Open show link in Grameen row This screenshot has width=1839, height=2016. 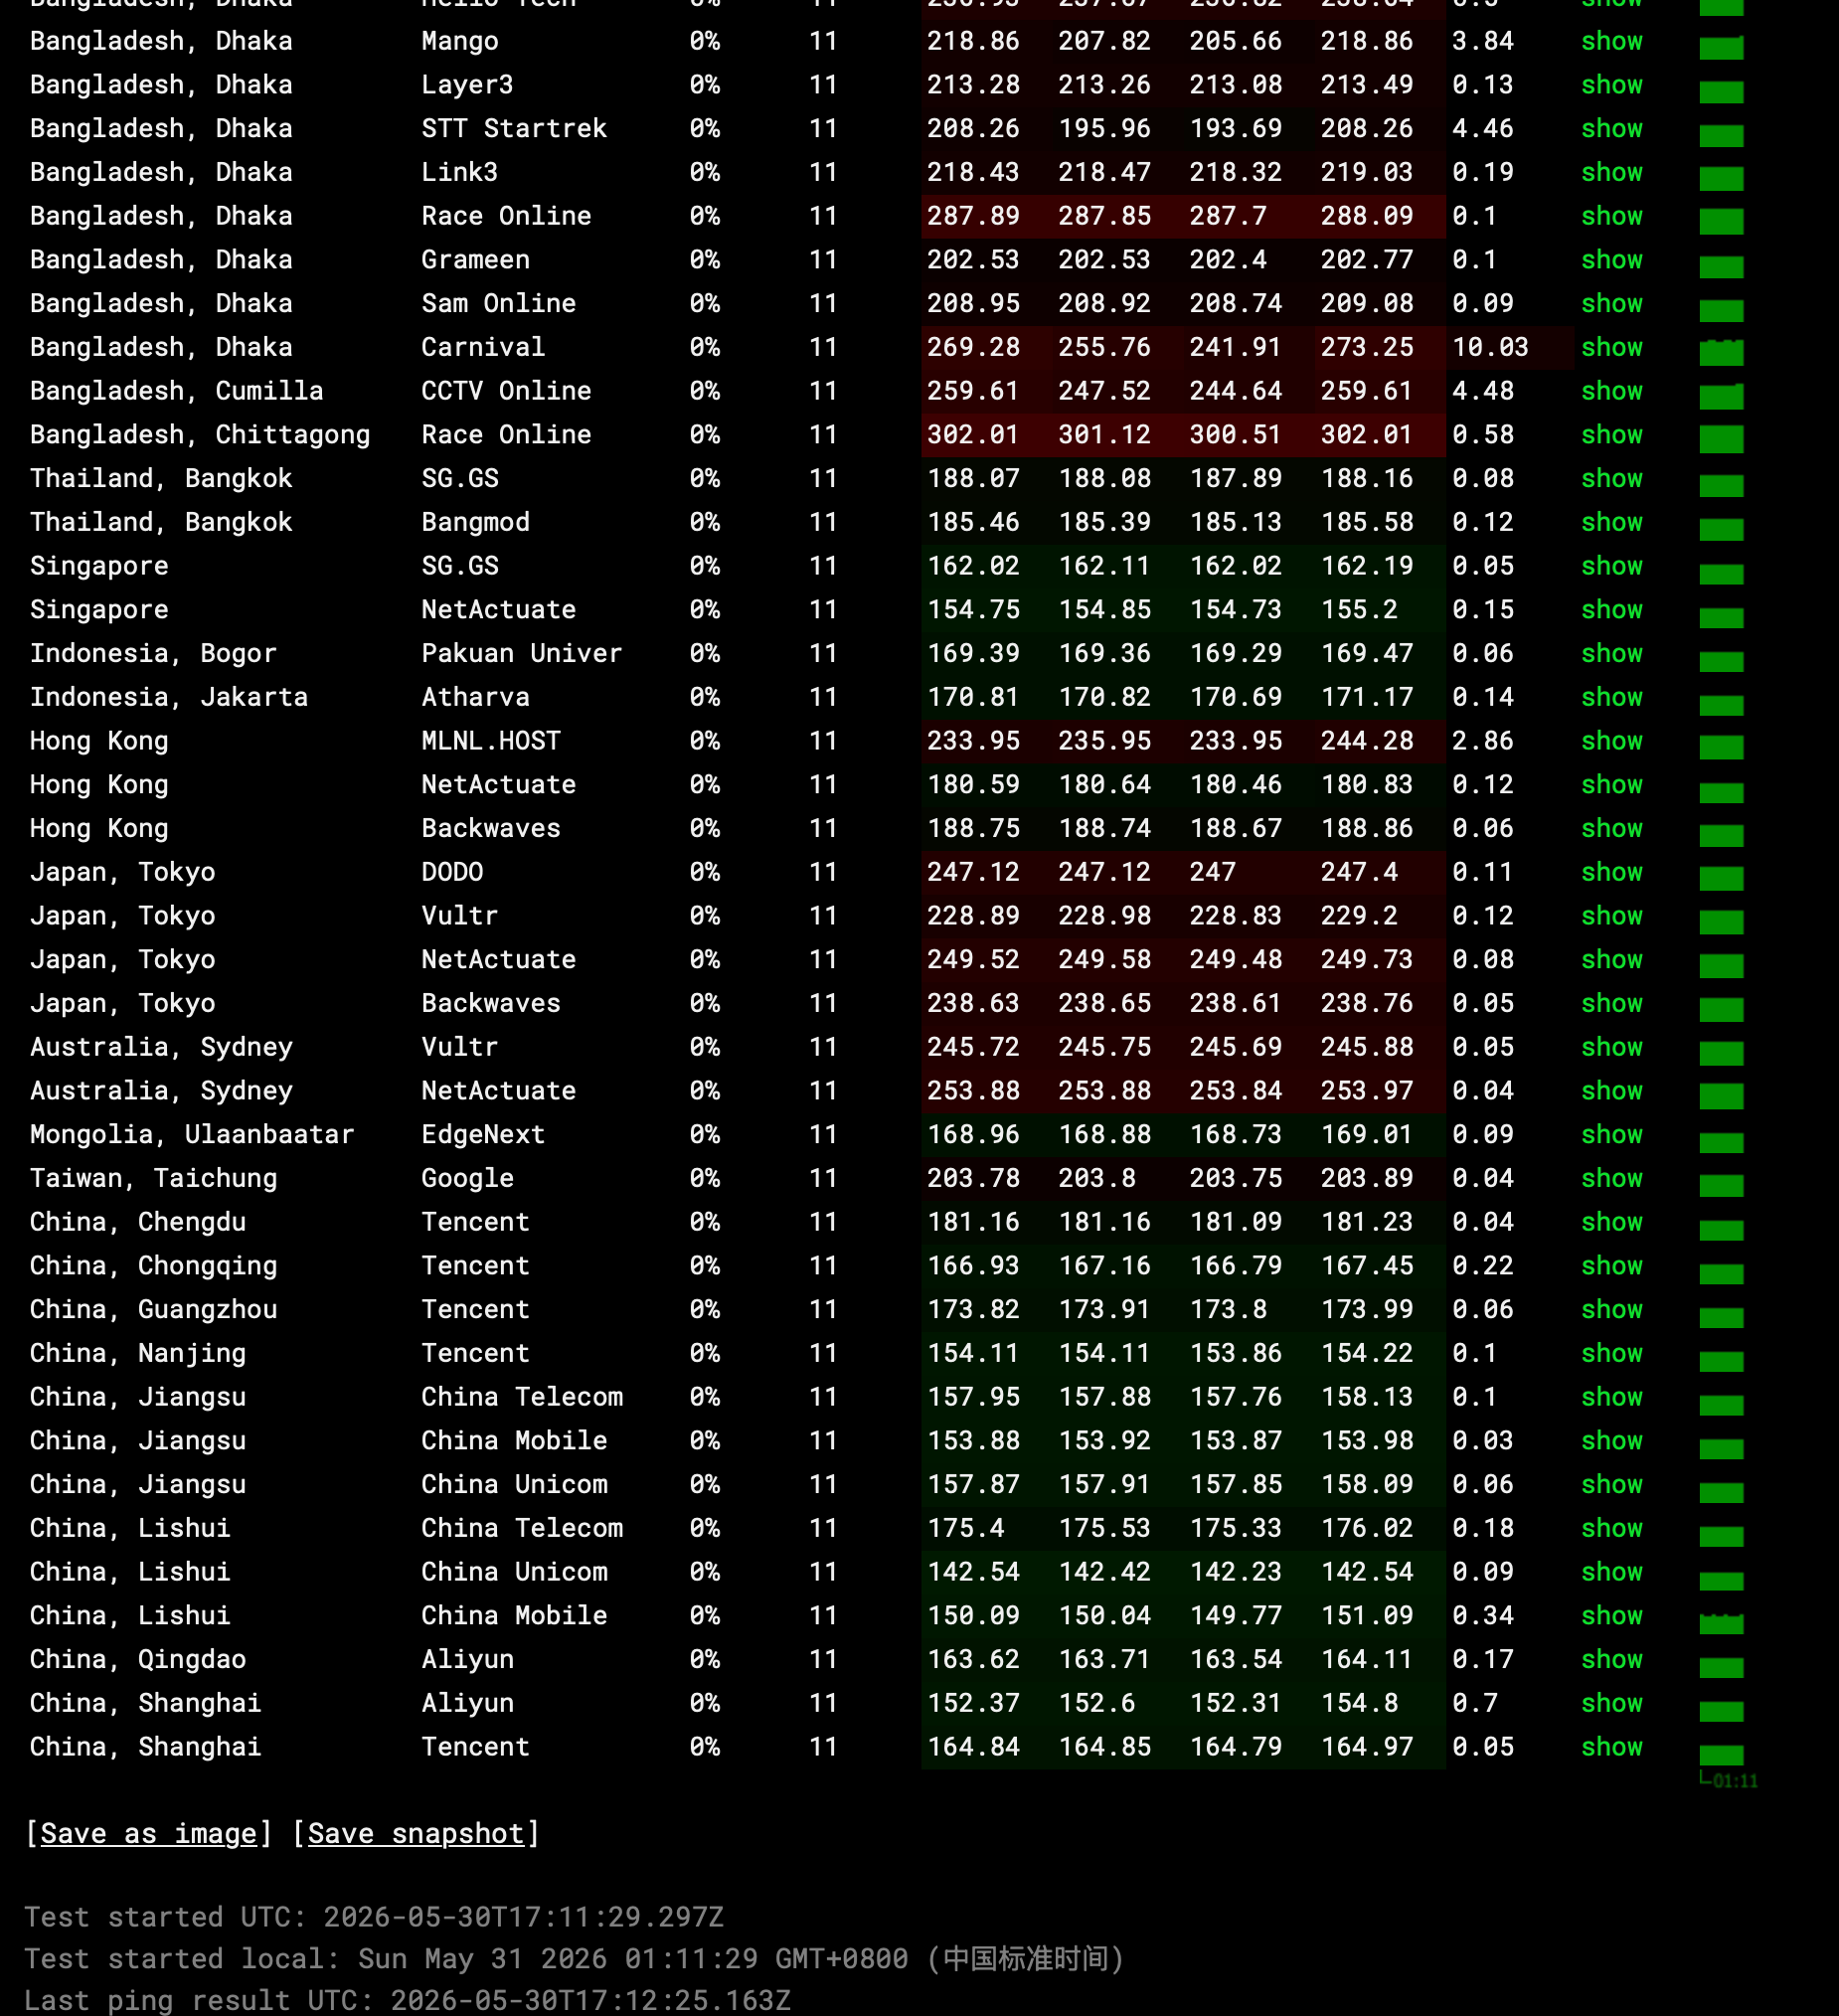pyautogui.click(x=1611, y=260)
